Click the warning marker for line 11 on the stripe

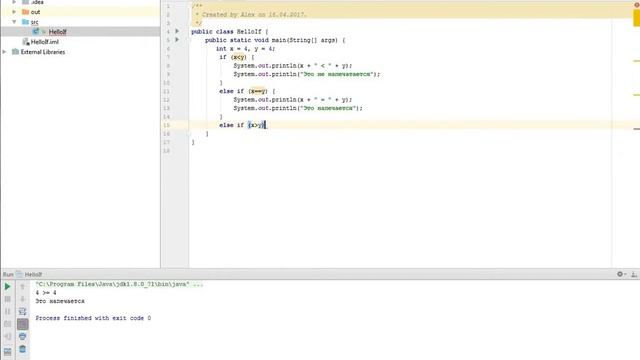click(637, 95)
